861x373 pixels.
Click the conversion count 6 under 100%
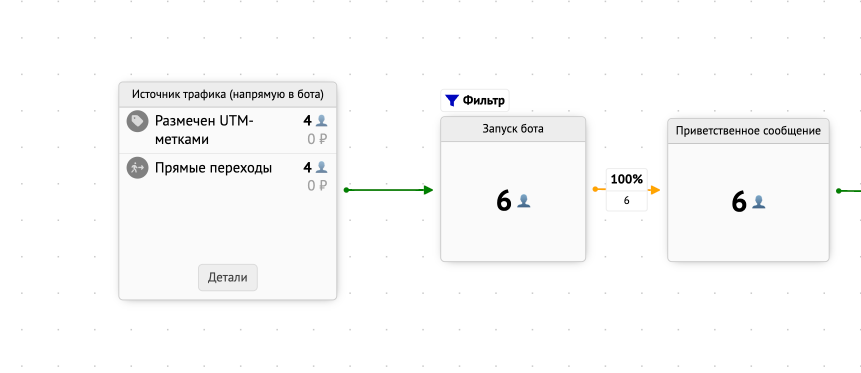627,201
